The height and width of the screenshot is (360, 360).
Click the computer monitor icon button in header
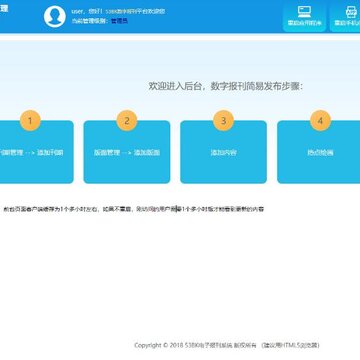(304, 16)
